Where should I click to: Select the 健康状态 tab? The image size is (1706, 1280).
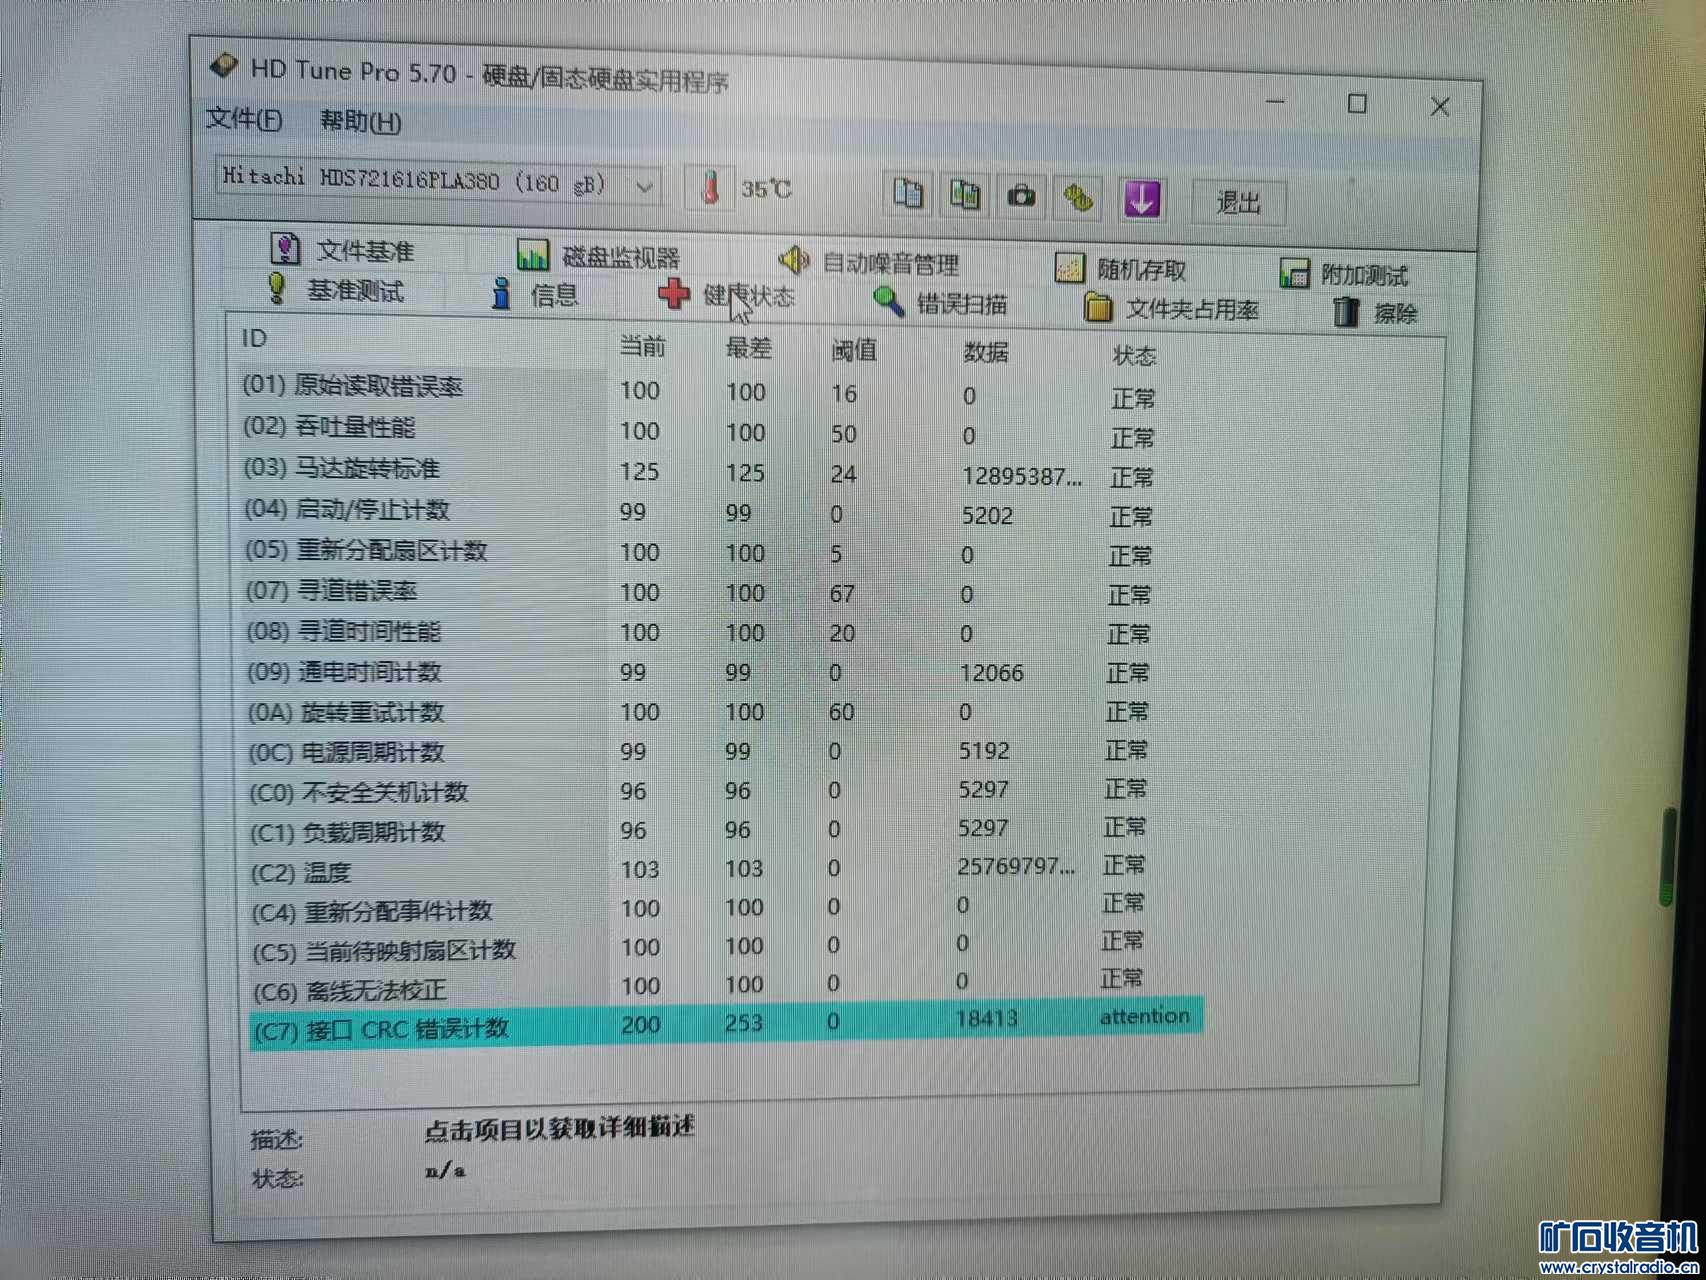coord(727,295)
